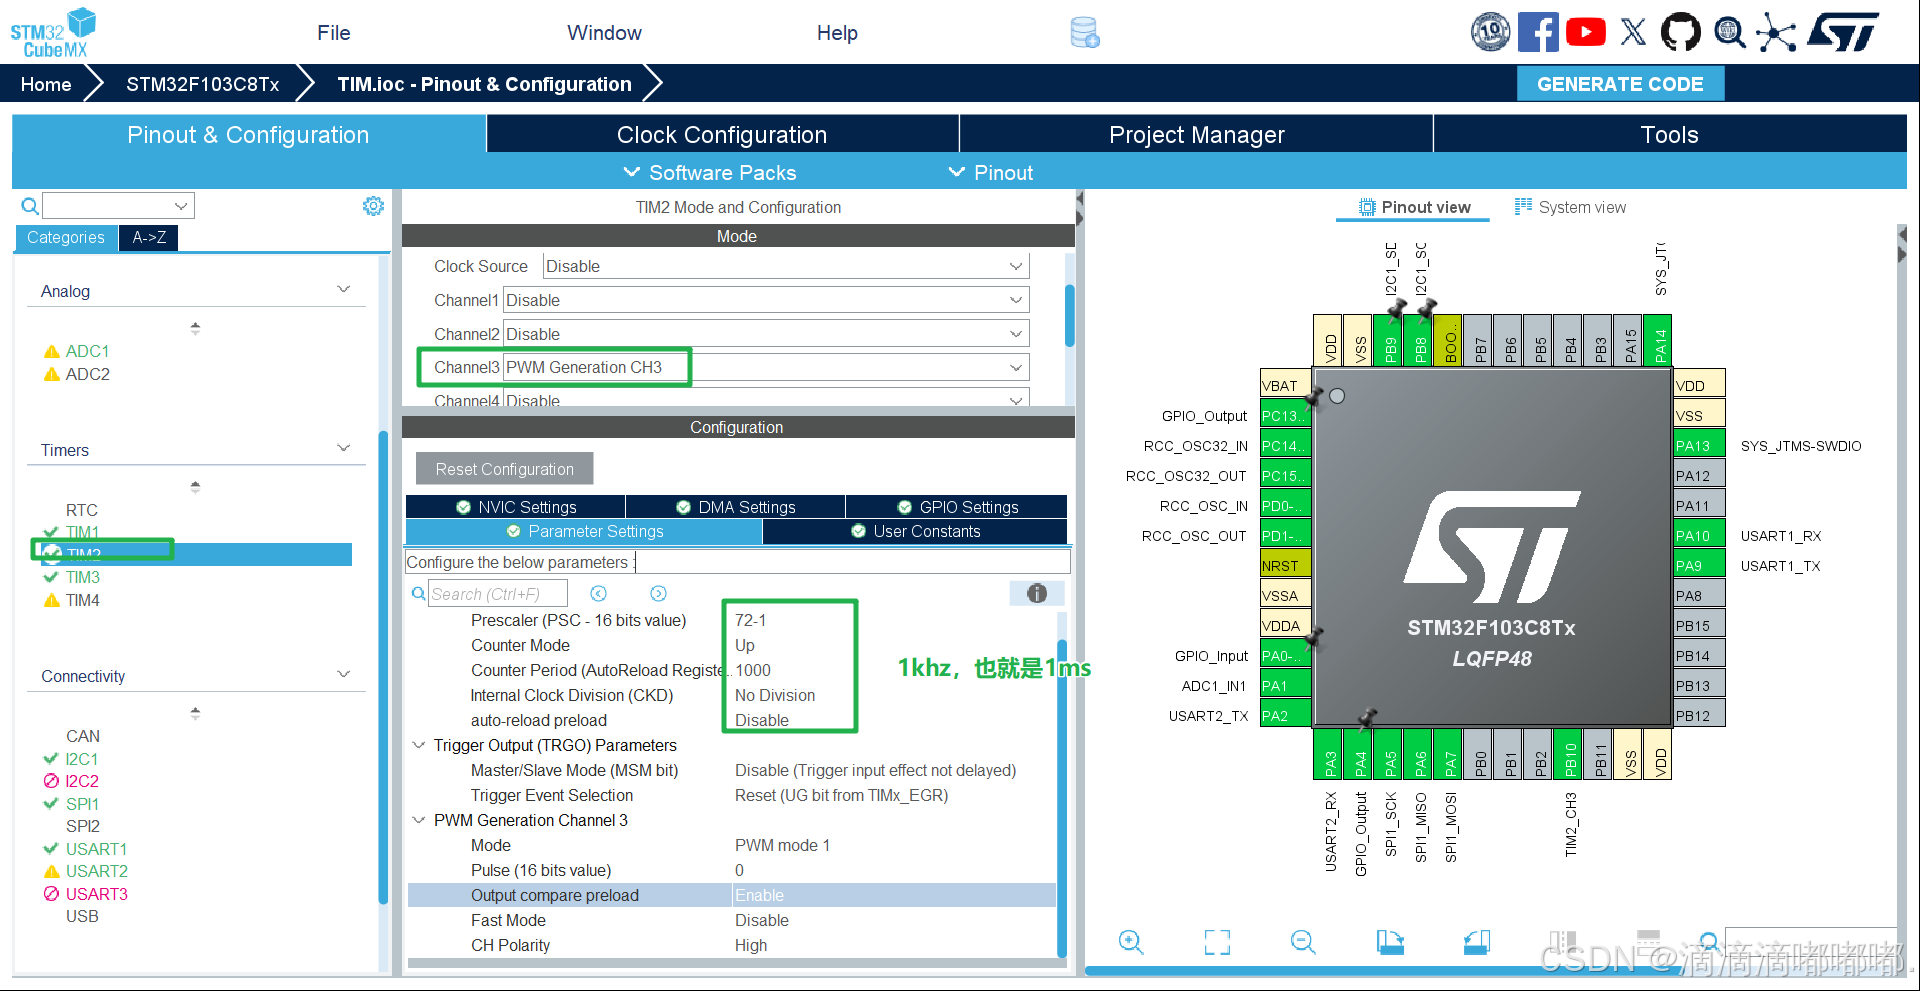
Task: Open the Channel2 mode dropdown
Action: coord(766,334)
